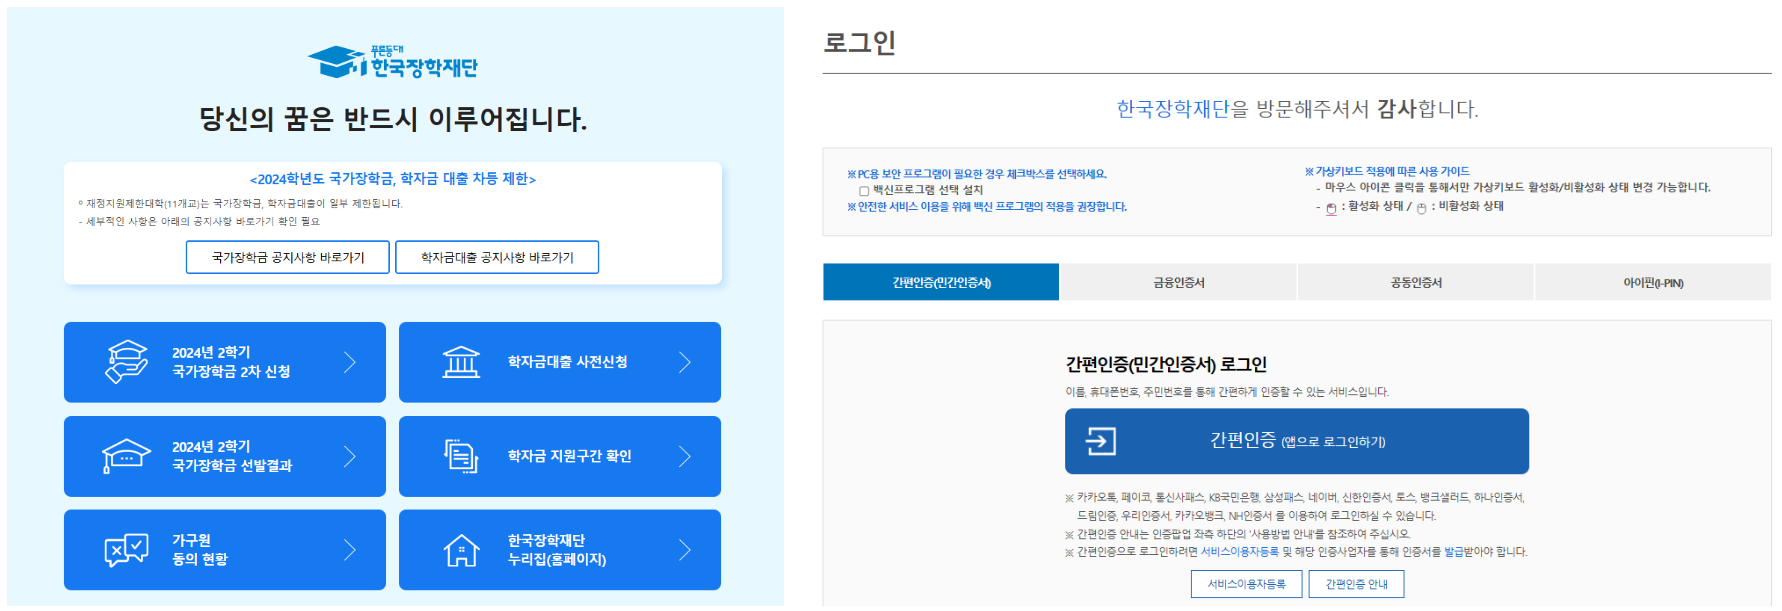The height and width of the screenshot is (611, 1782).
Task: Open chevron on 한국장학재단 누리집 card
Action: point(685,550)
